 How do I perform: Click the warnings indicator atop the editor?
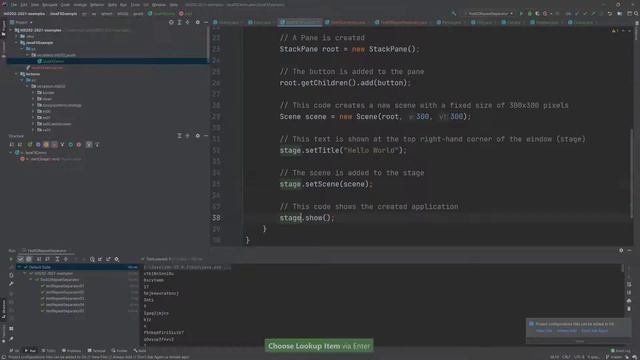(x=615, y=31)
